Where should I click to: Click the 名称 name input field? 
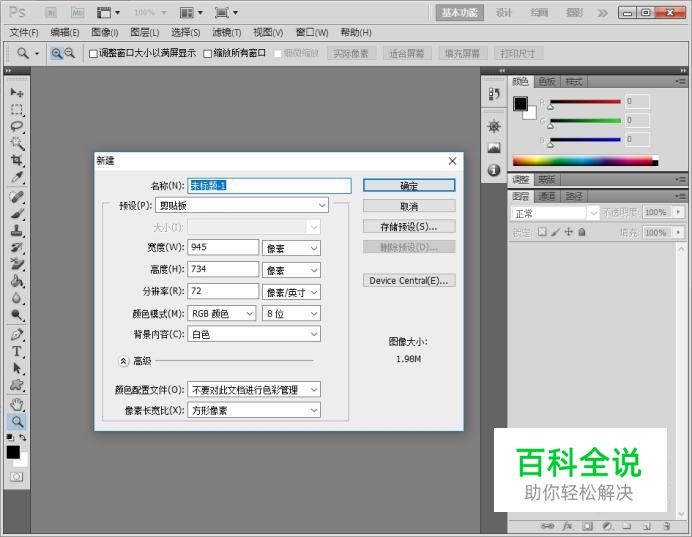(269, 185)
